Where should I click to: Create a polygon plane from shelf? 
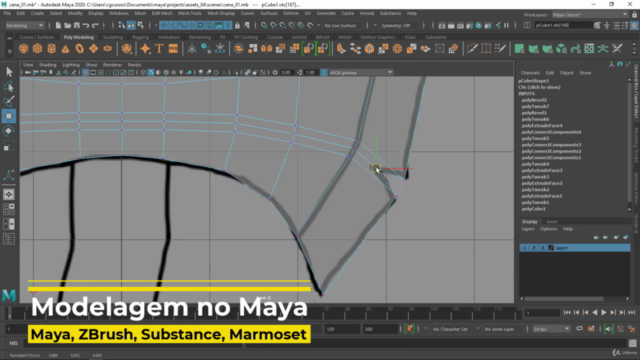coord(93,49)
